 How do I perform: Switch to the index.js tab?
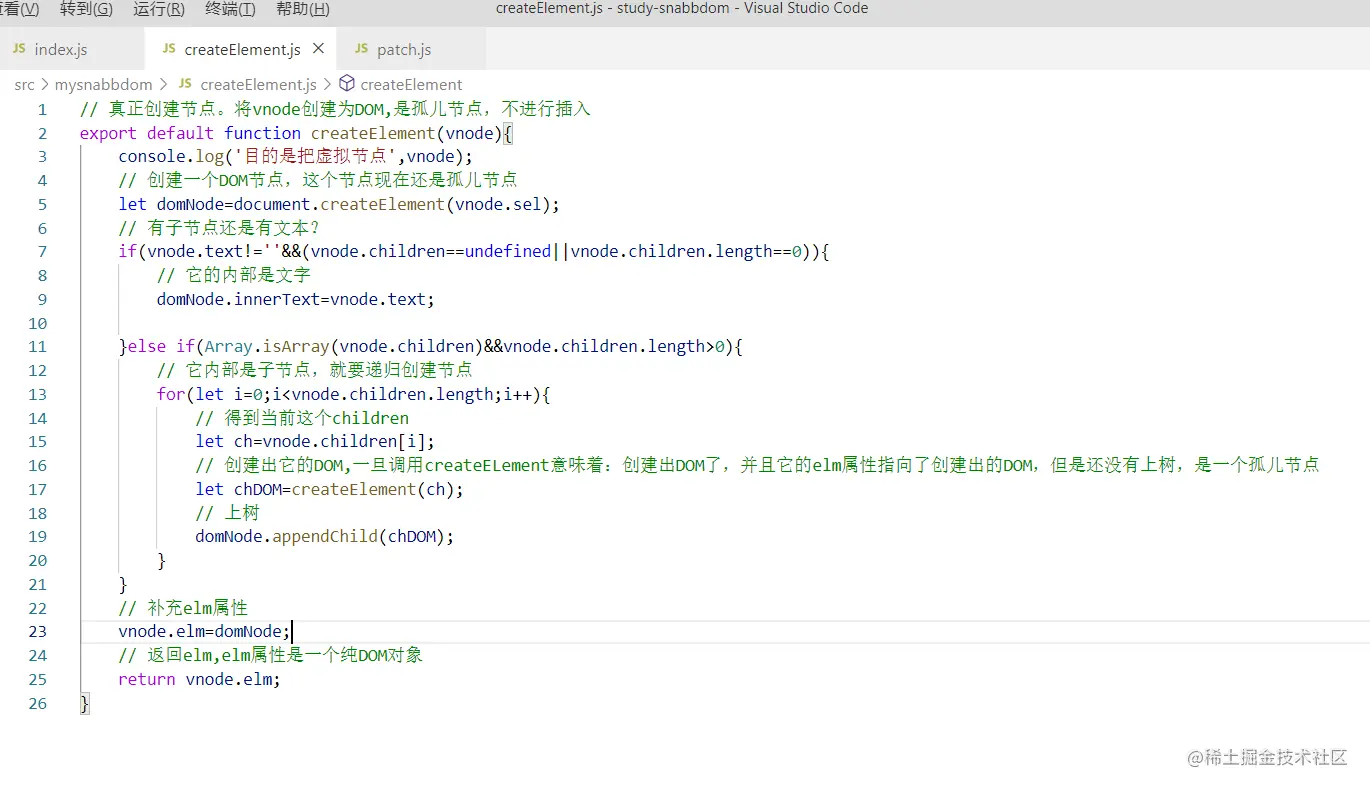tap(62, 47)
